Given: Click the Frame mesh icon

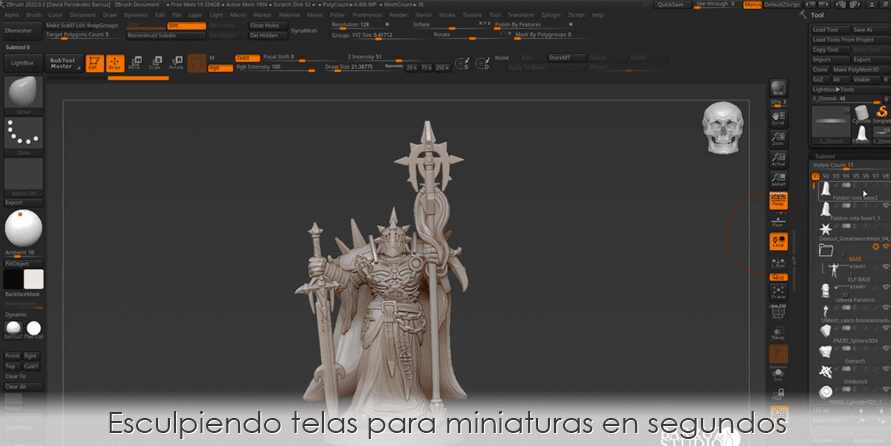Looking at the screenshot, I should pyautogui.click(x=778, y=292).
